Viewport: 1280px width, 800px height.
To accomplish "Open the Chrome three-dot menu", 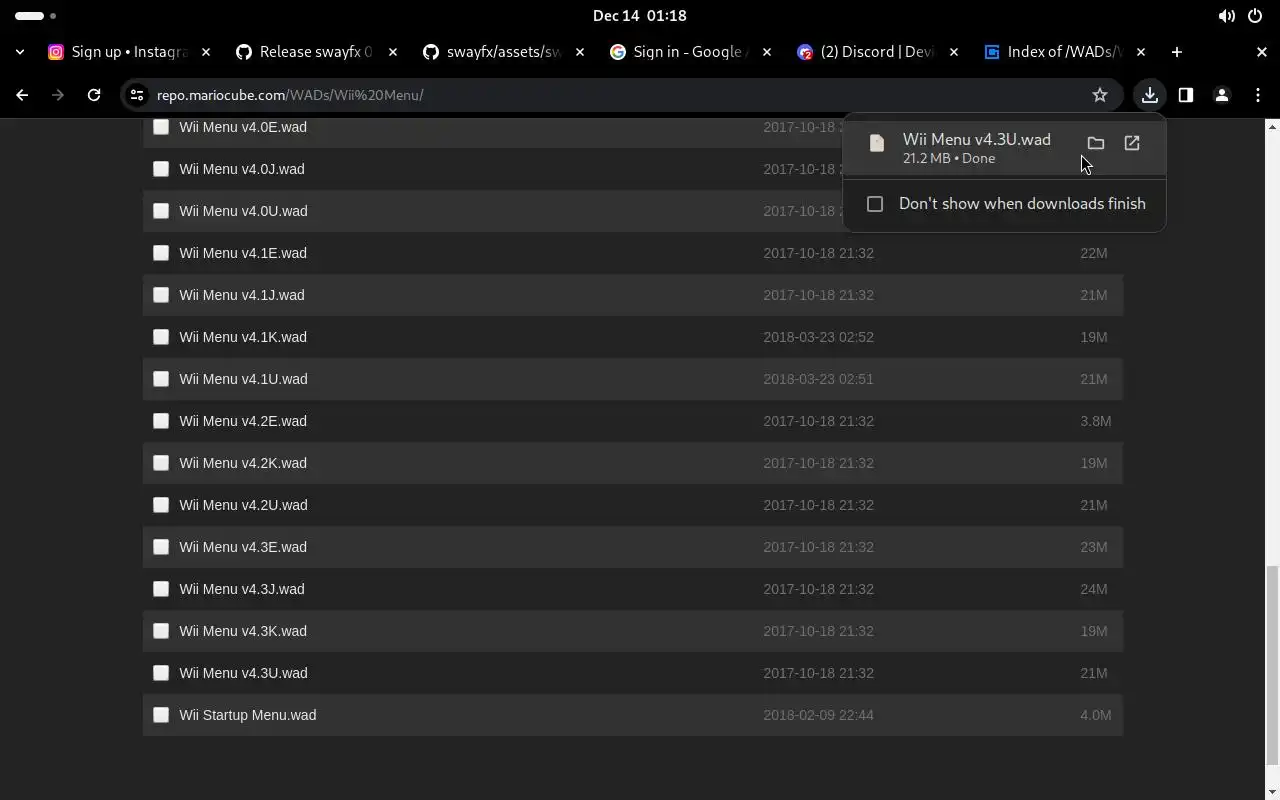I will [1258, 95].
